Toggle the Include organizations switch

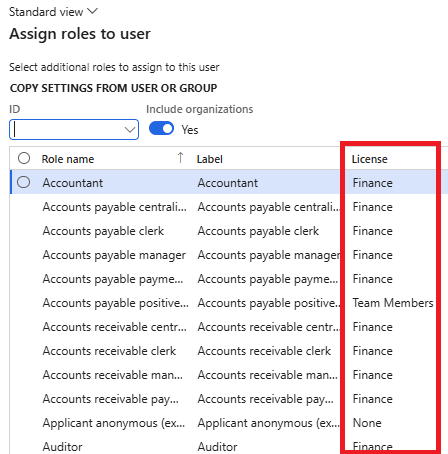tap(161, 129)
